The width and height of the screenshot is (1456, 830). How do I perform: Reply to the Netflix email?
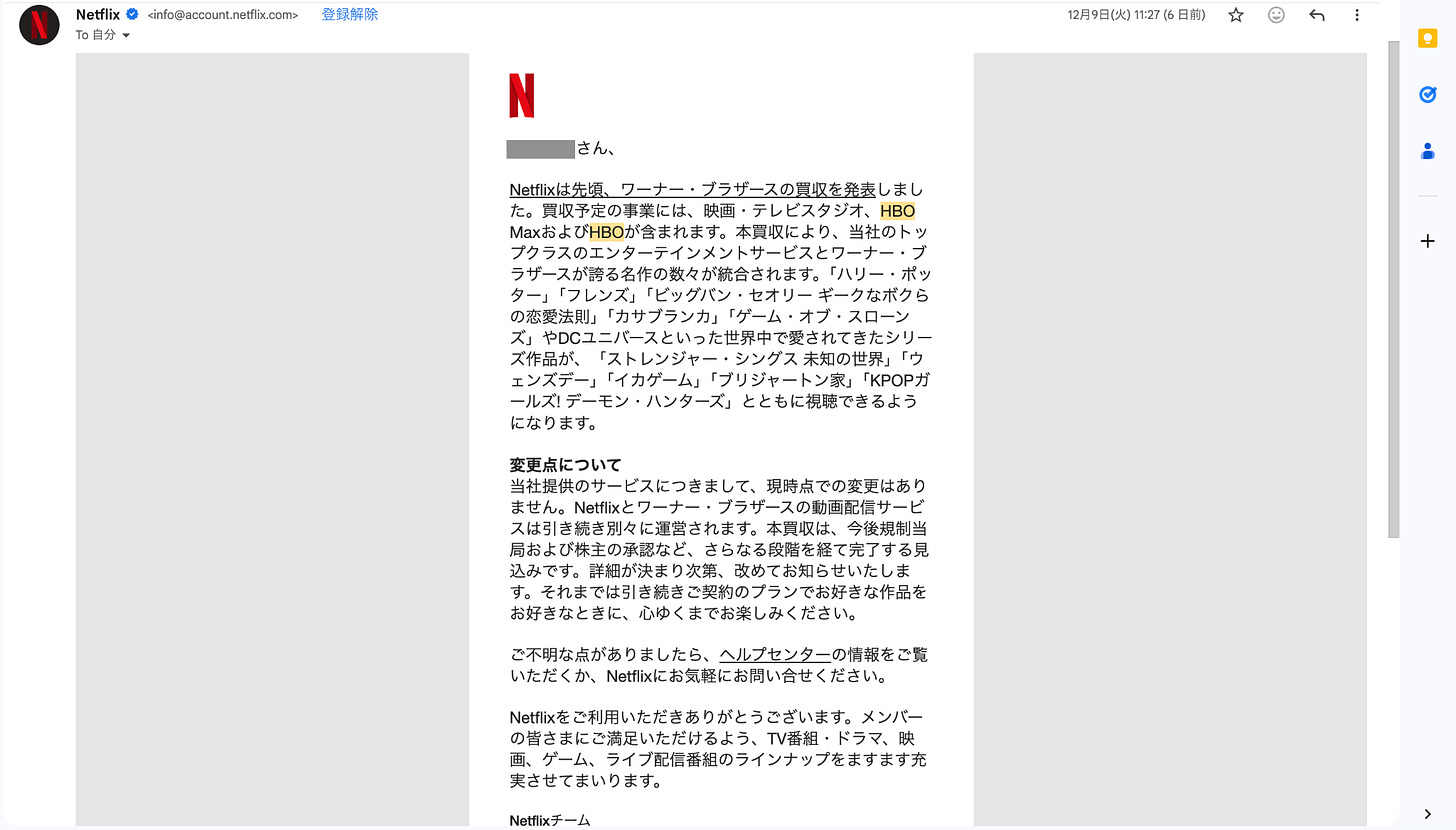coord(1316,15)
